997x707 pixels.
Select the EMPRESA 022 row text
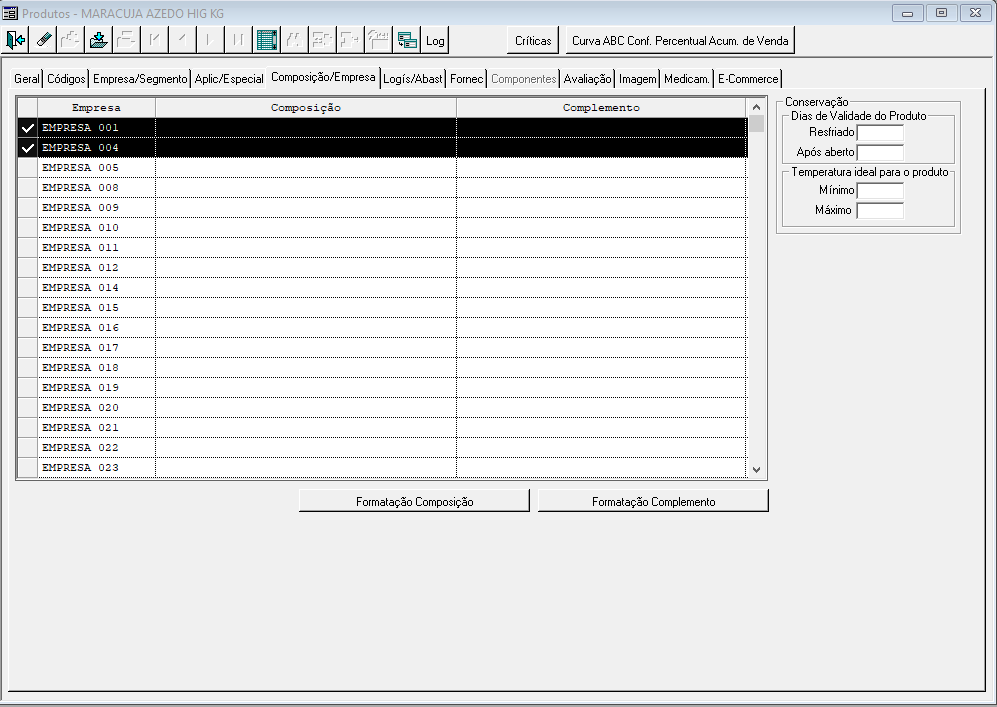[x=80, y=448]
